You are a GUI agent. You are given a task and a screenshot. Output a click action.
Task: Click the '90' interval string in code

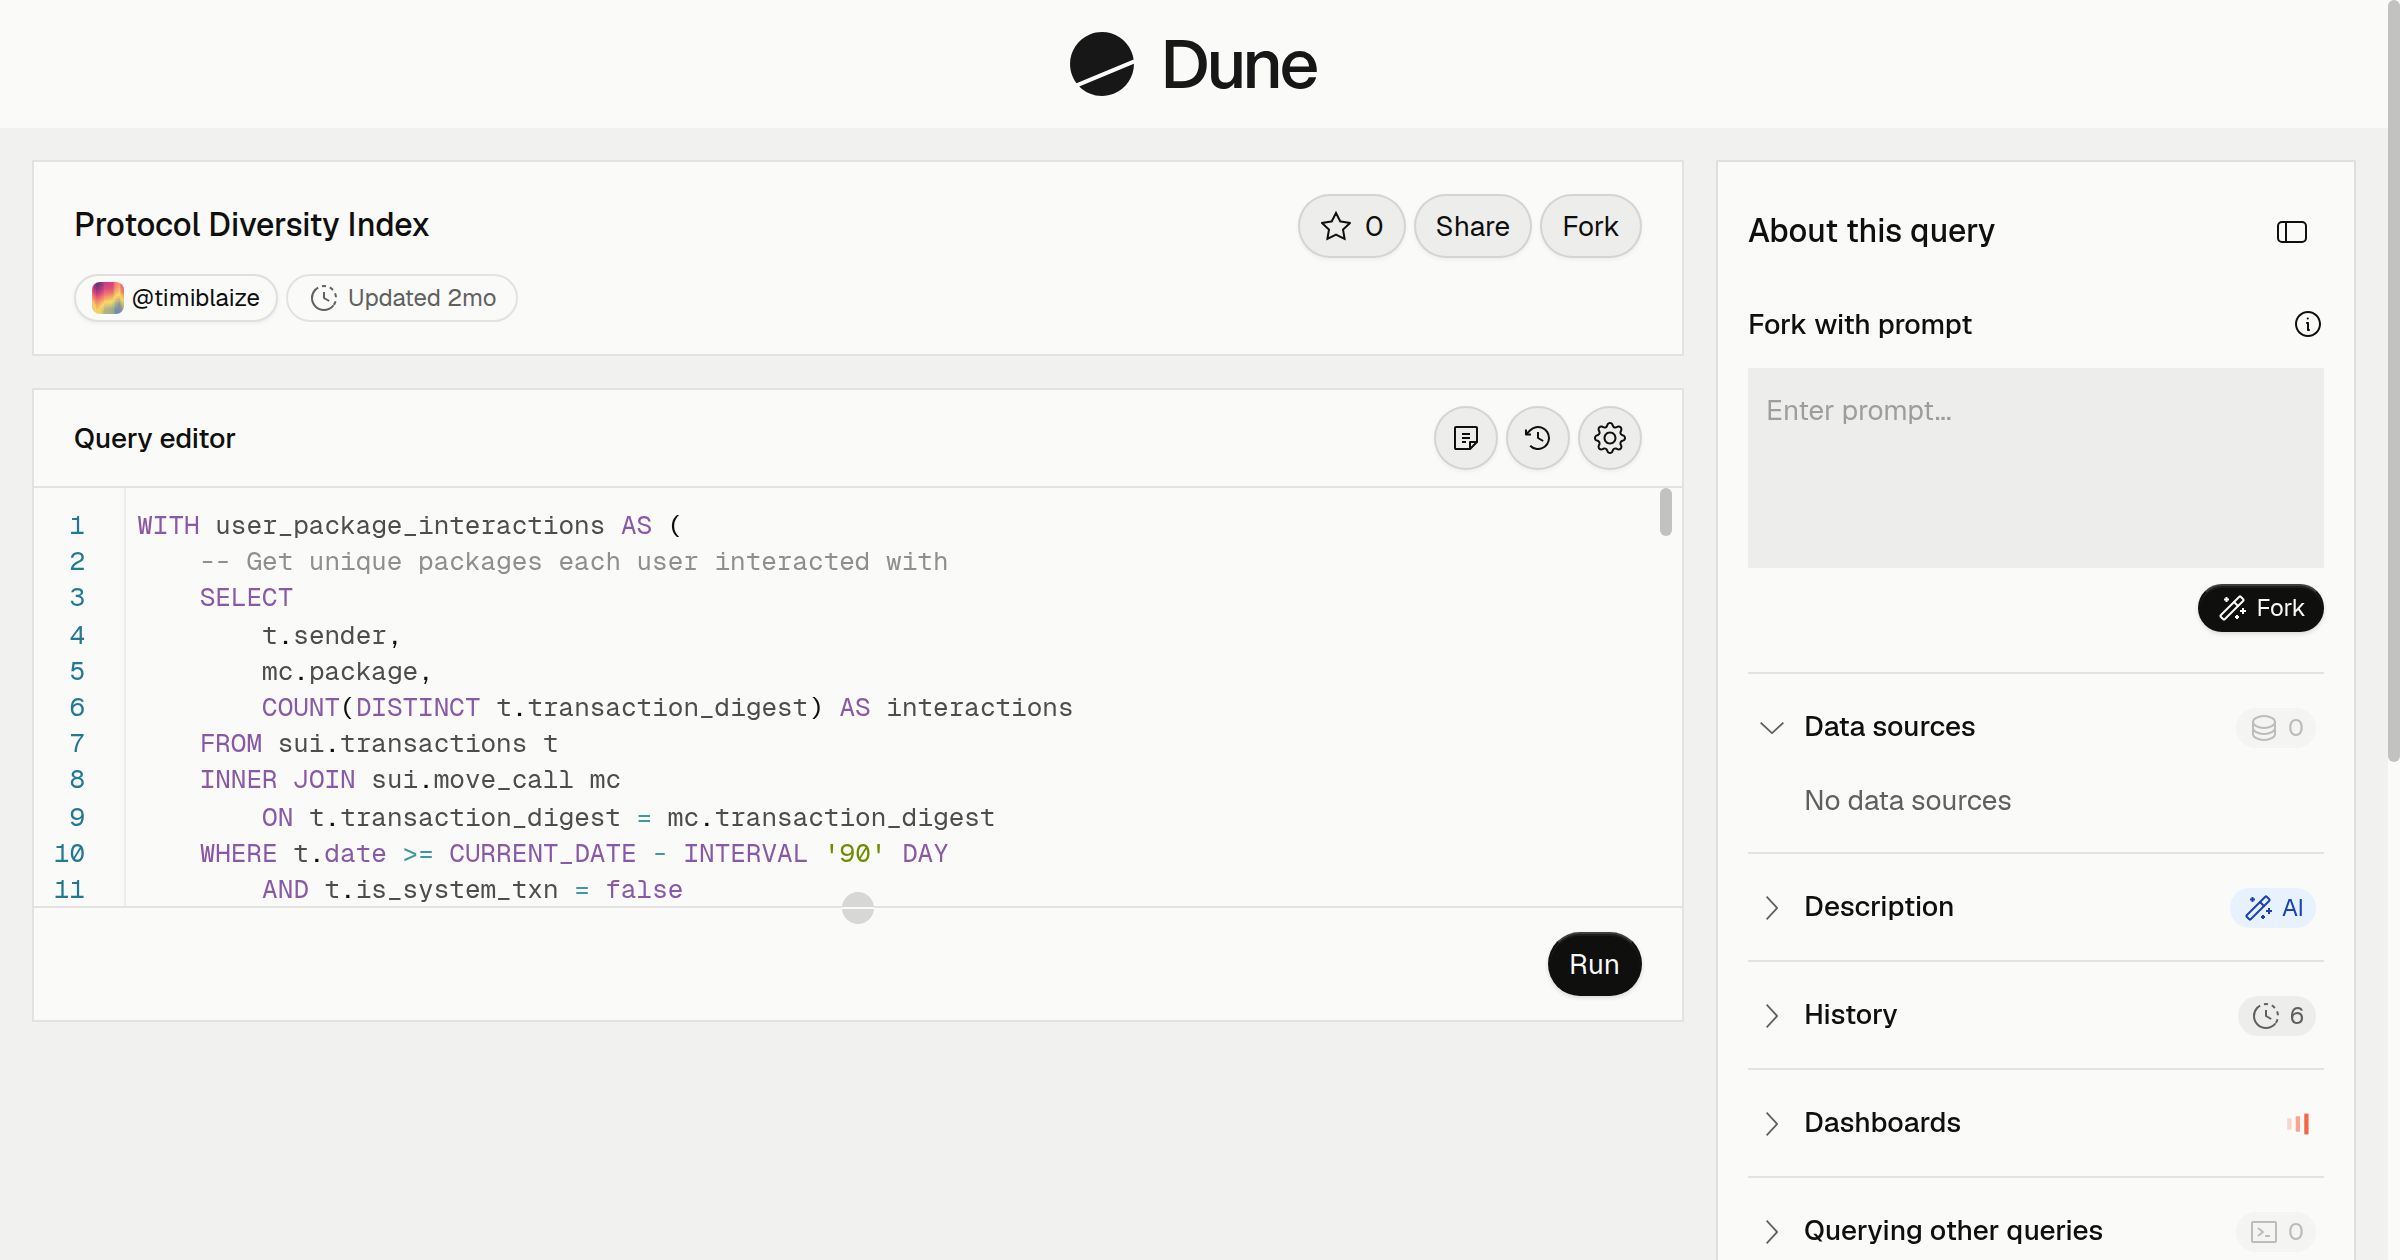854,854
